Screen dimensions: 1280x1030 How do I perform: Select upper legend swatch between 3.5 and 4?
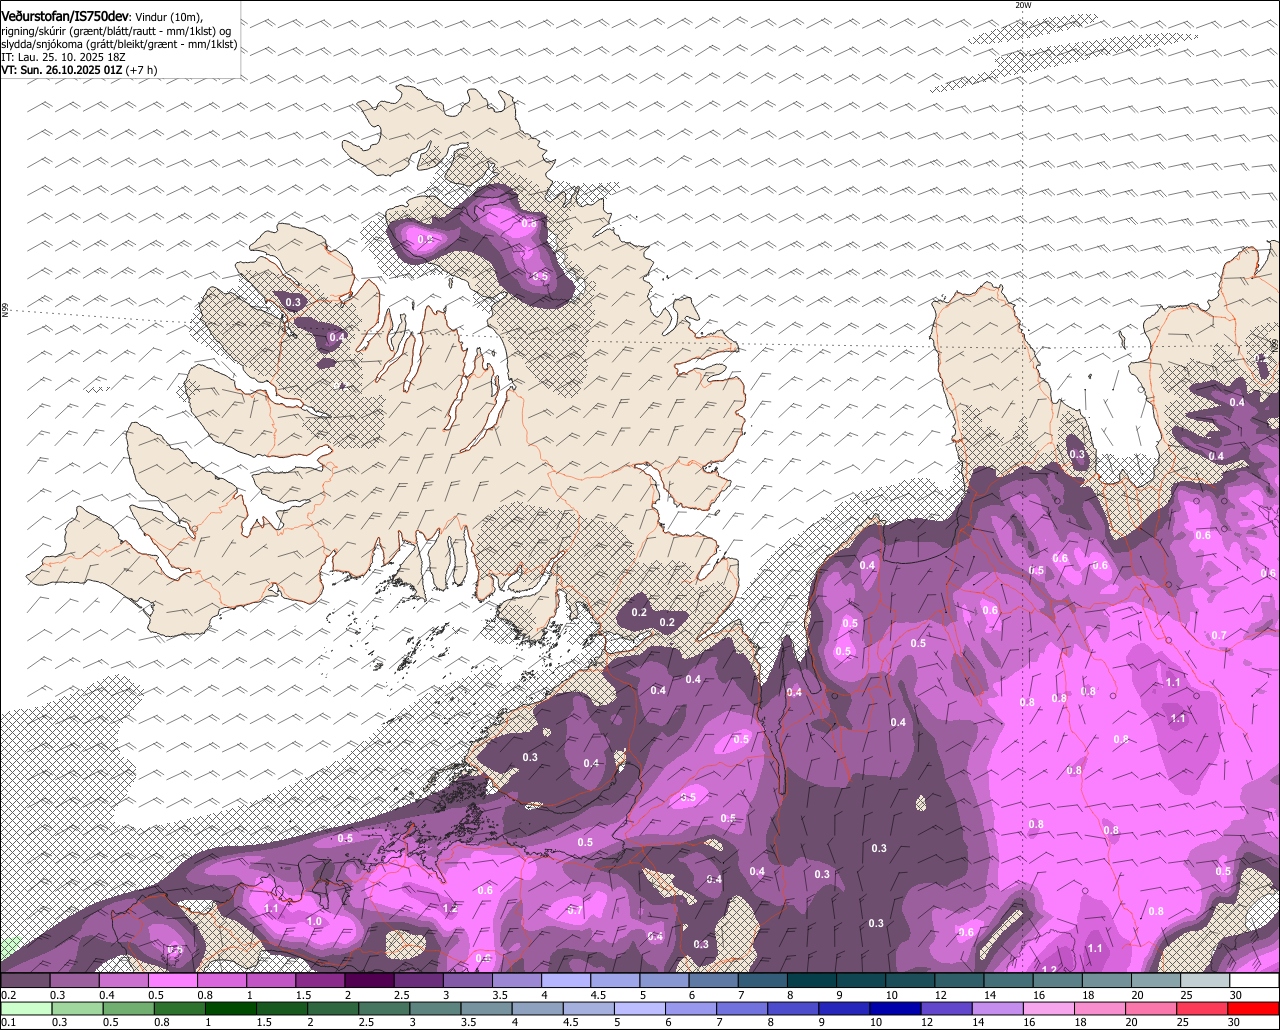[517, 980]
